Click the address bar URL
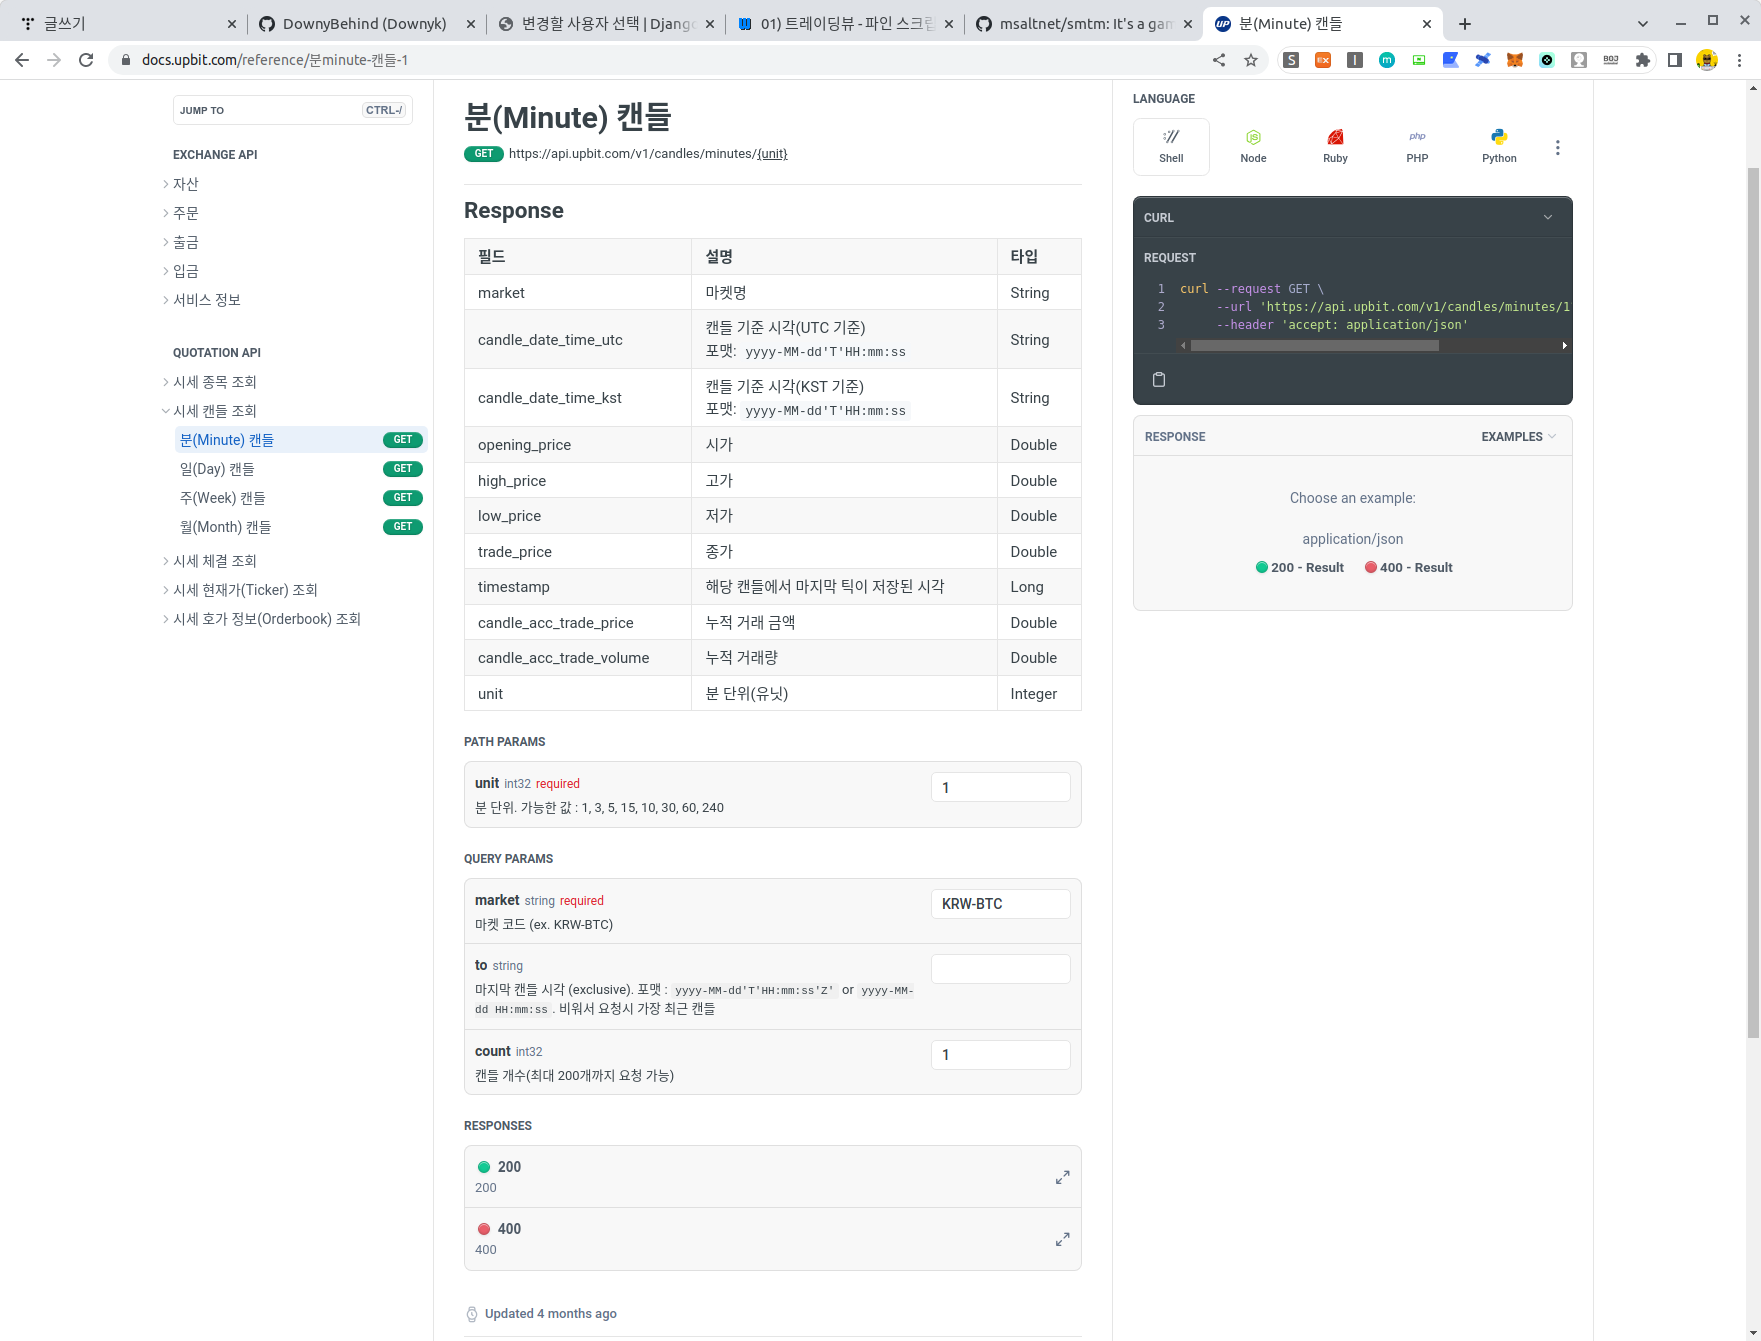1761x1341 pixels. tap(275, 60)
